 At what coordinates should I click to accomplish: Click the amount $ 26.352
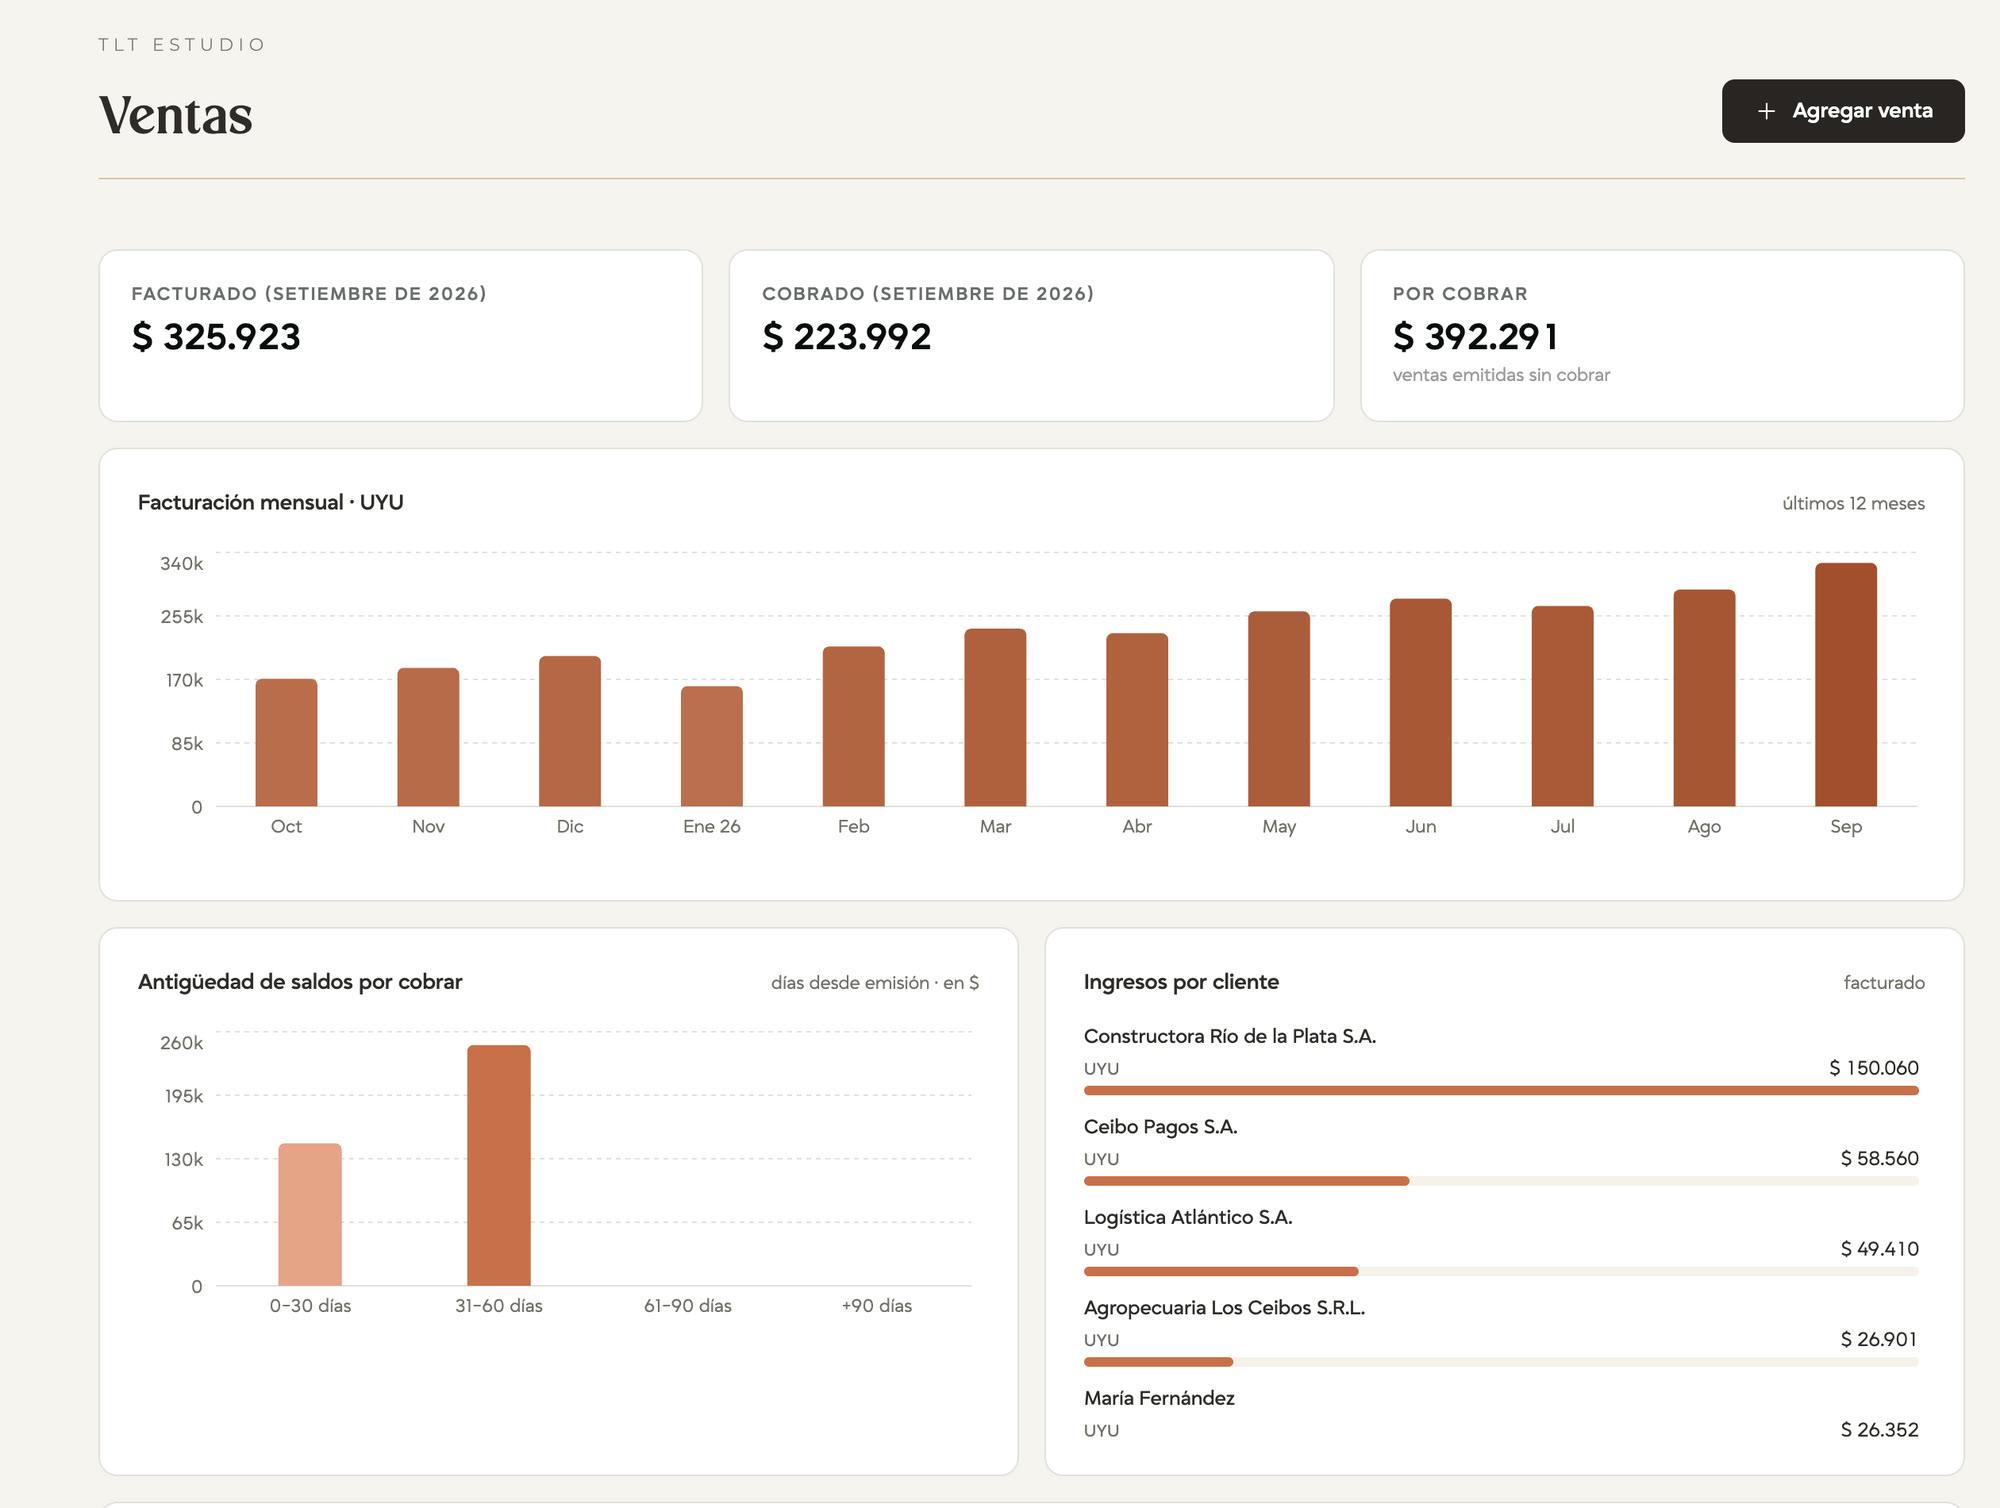[1879, 1430]
